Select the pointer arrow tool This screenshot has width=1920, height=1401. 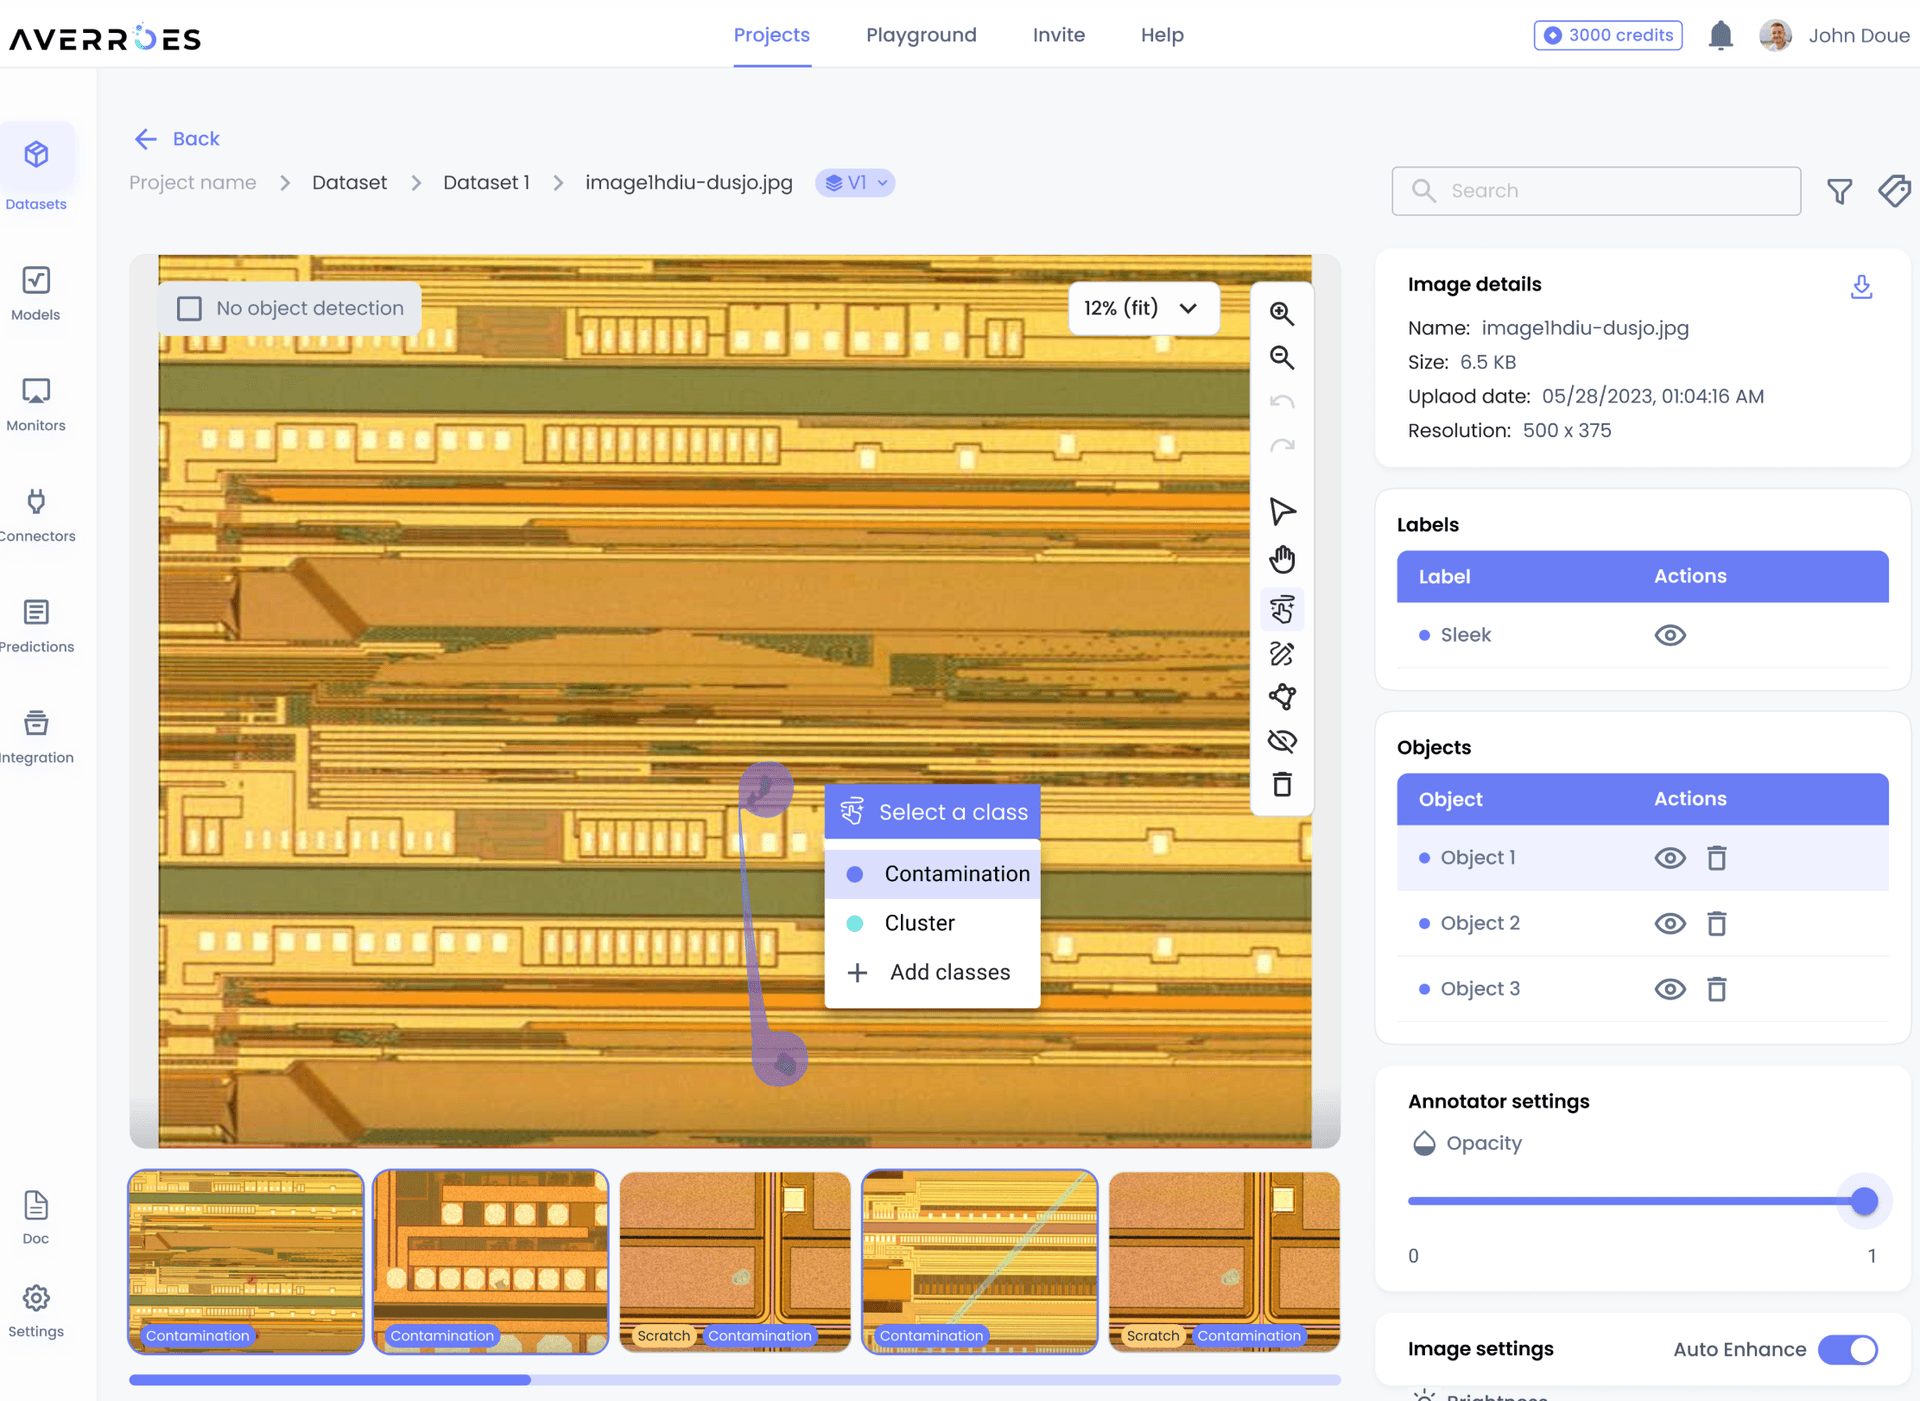click(1282, 511)
